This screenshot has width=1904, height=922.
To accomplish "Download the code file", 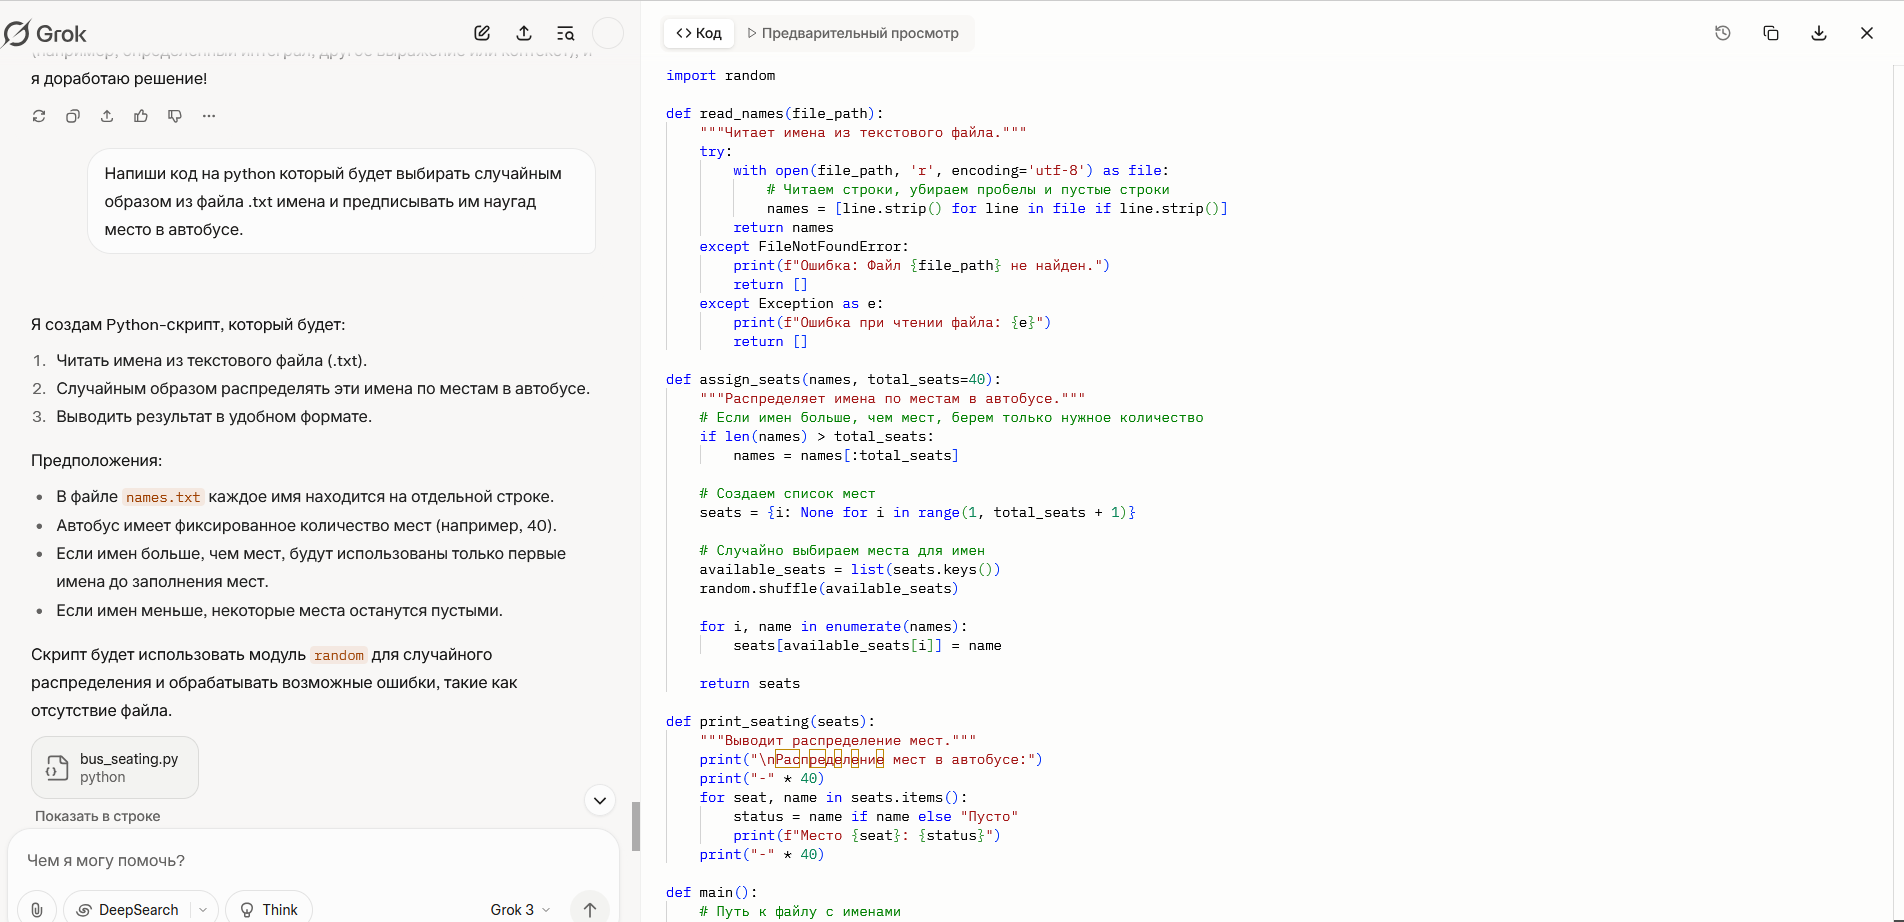I will click(x=1819, y=33).
